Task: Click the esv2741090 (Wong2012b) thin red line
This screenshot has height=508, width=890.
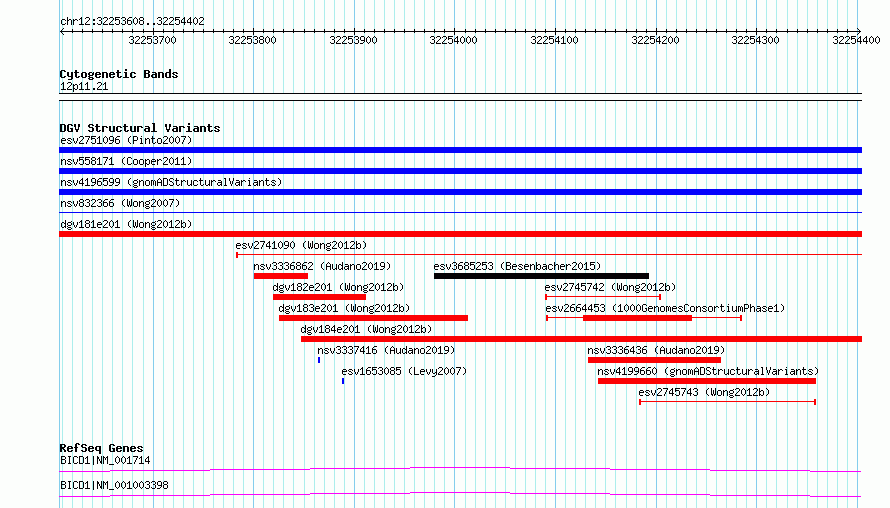Action: [549, 255]
